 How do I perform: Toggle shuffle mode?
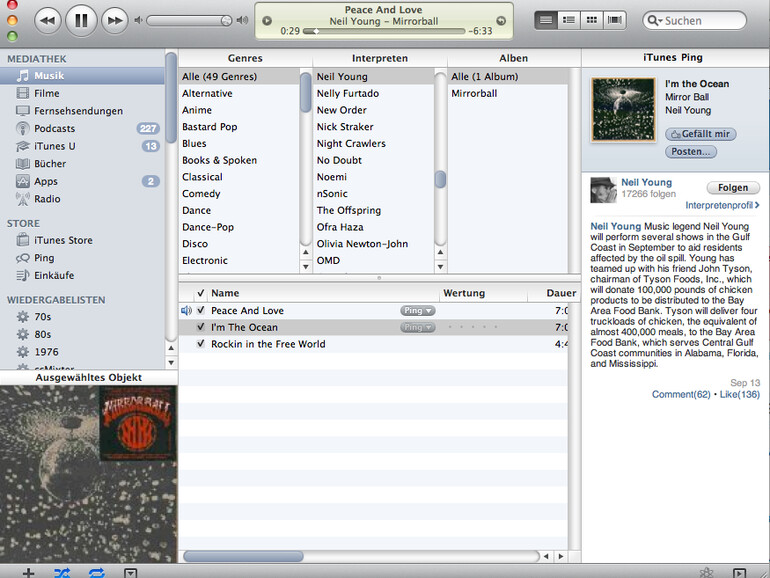point(62,573)
